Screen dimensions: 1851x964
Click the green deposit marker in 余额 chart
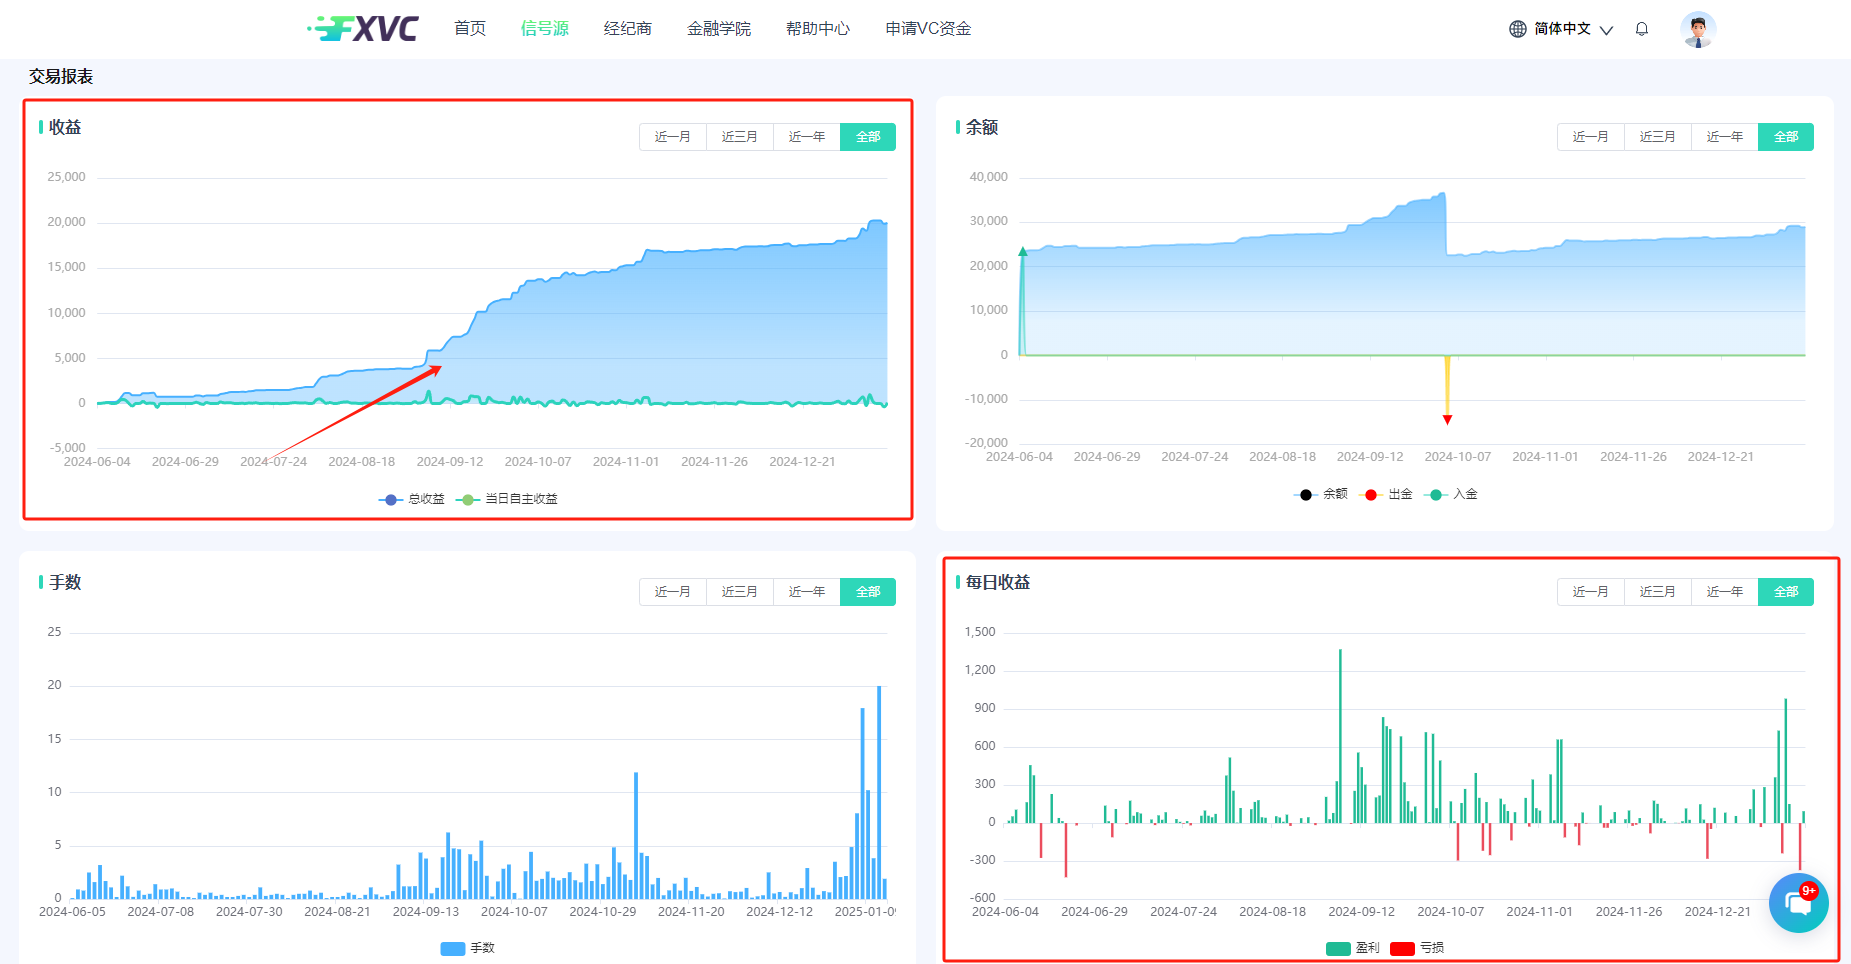coord(1023,252)
